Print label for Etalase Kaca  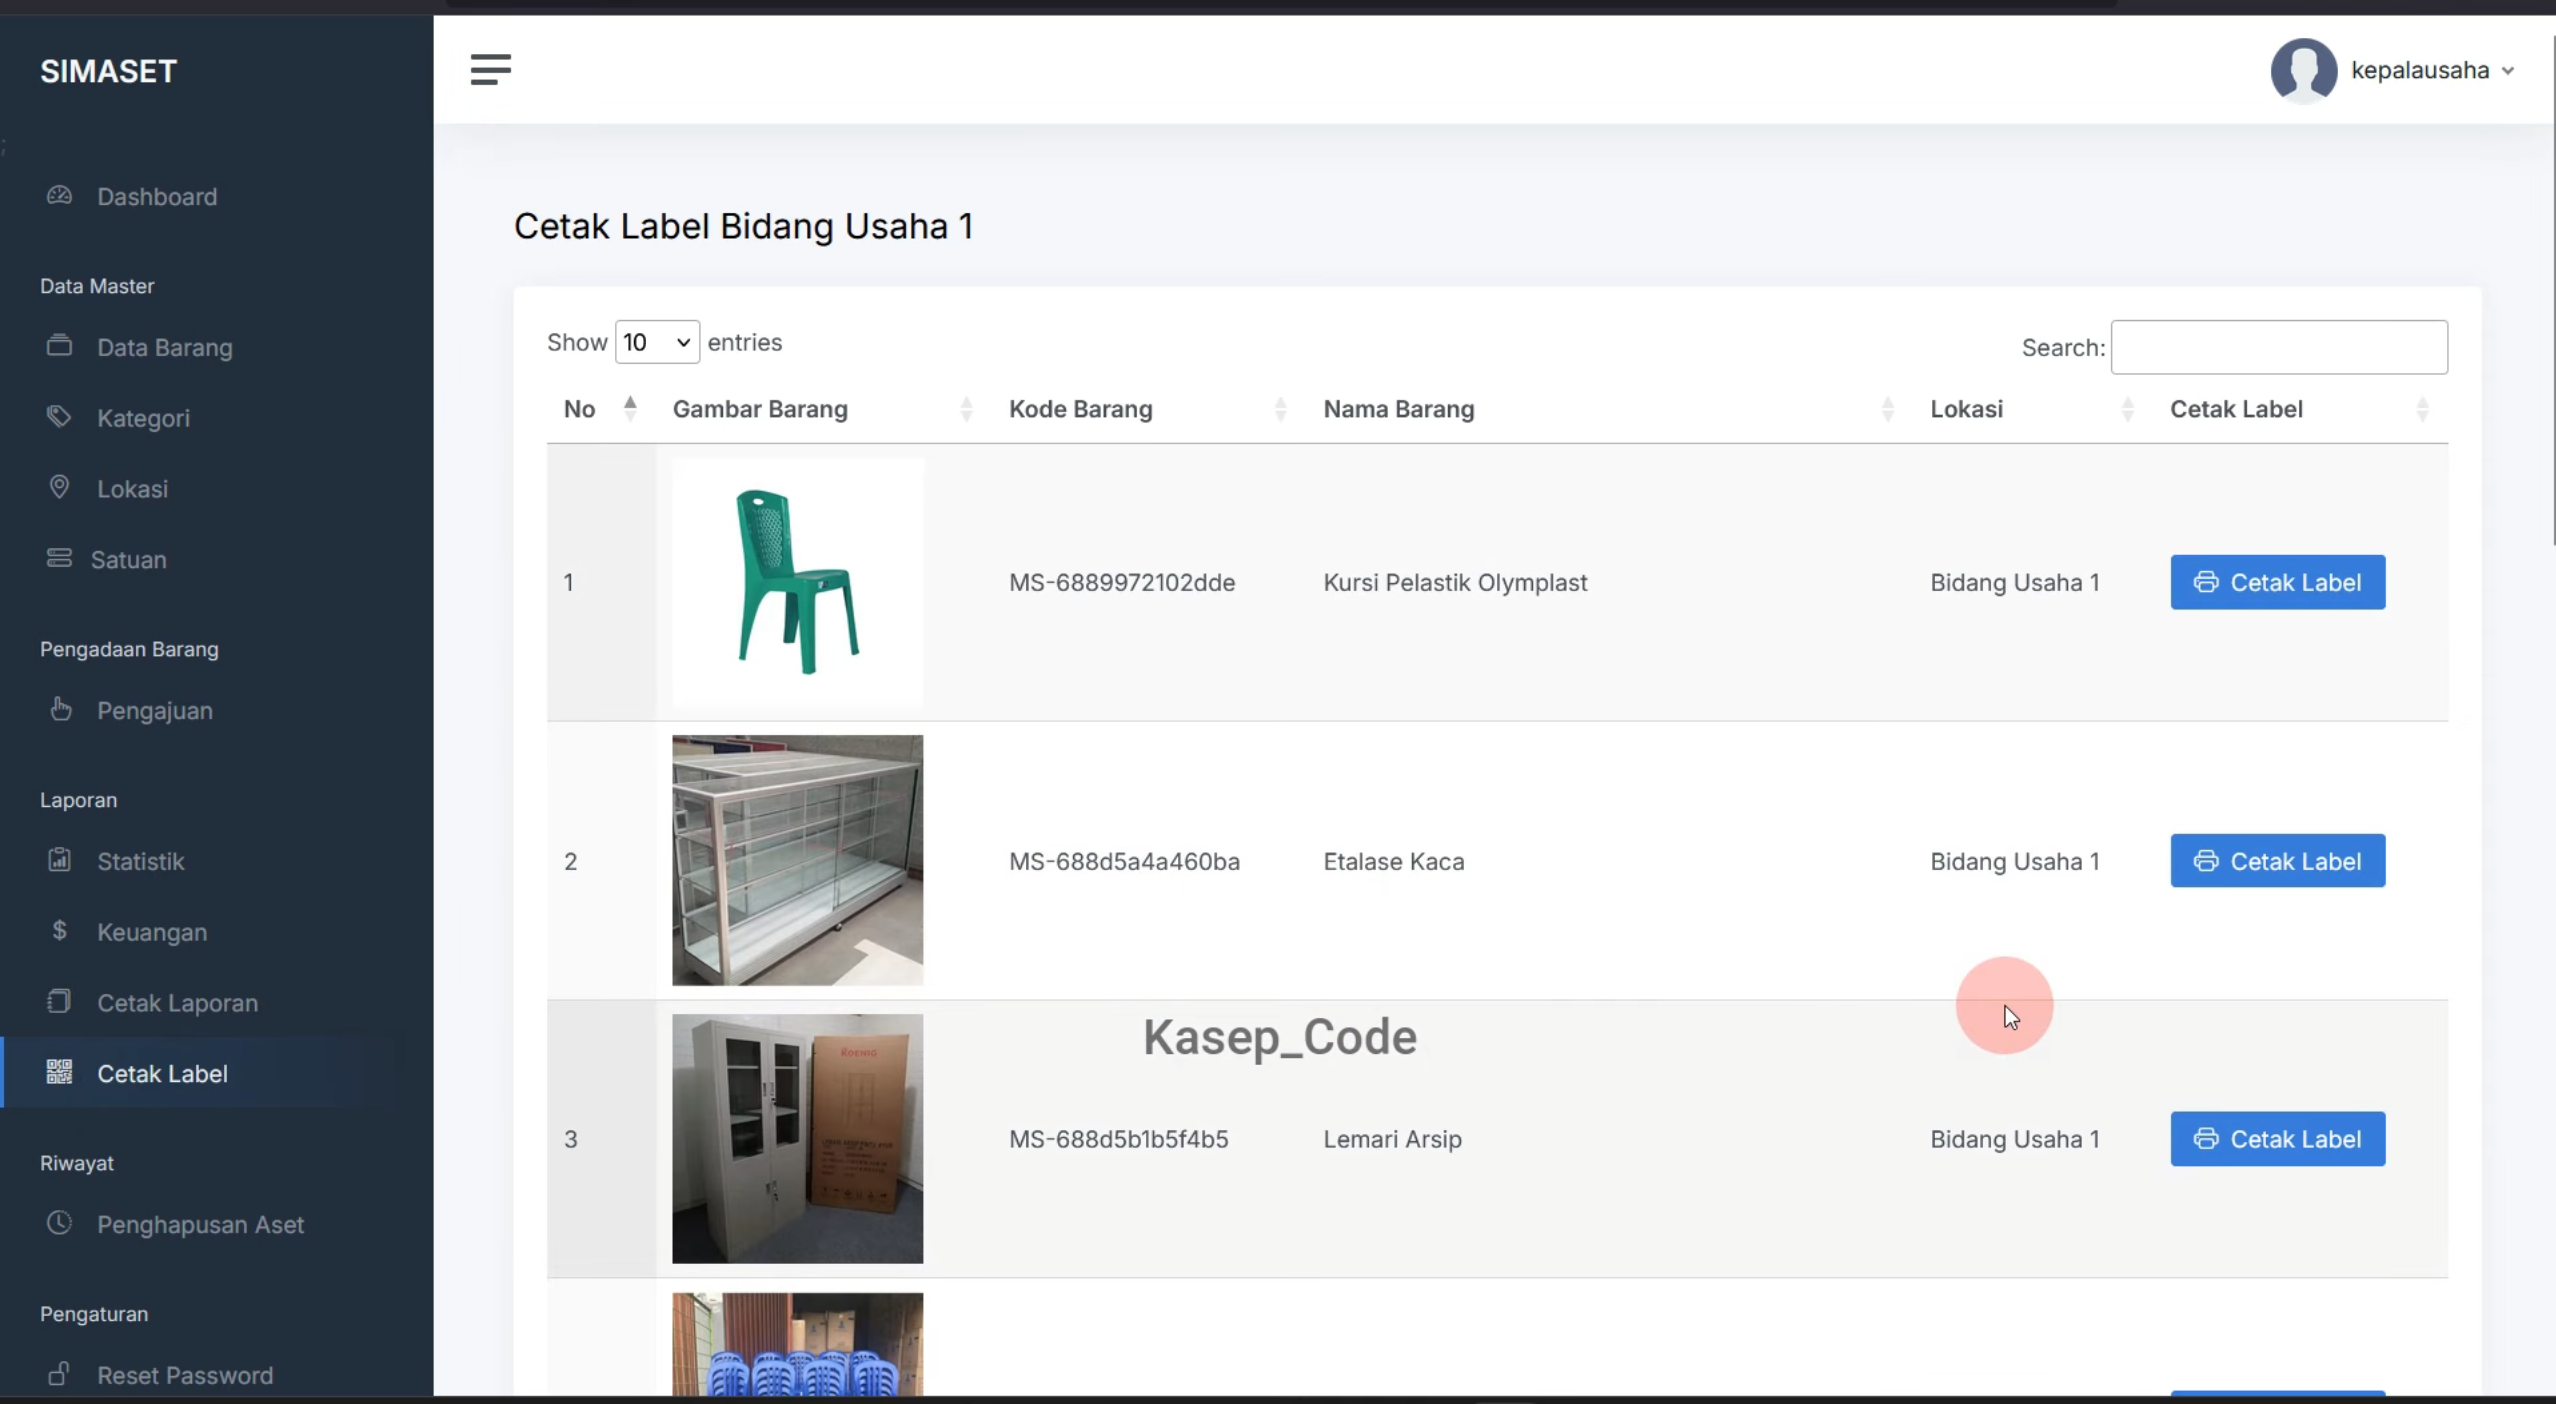(x=2277, y=860)
